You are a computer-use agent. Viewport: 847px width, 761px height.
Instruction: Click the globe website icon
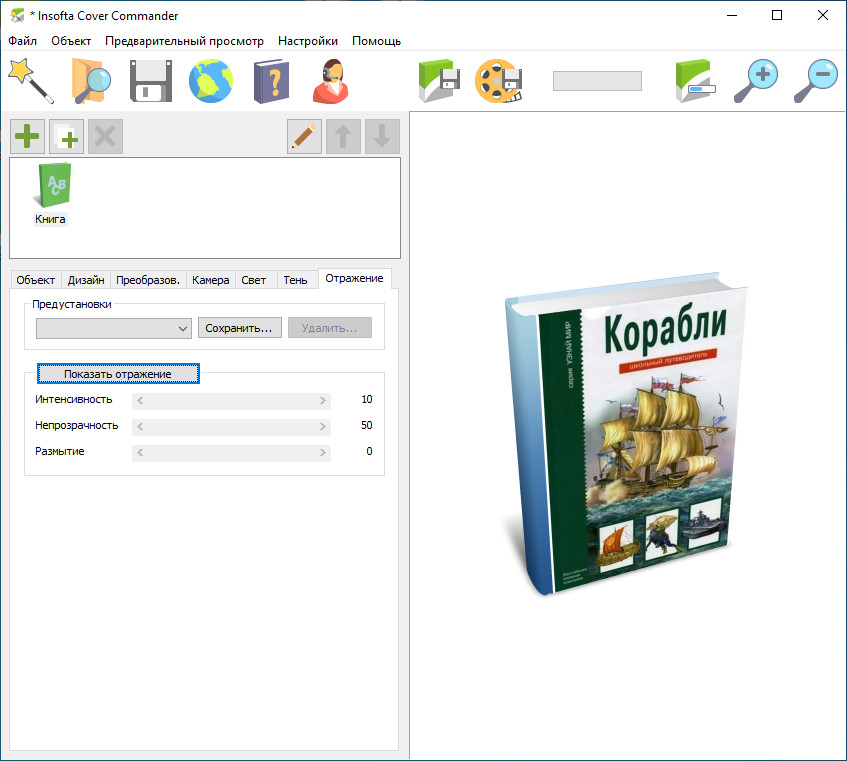(x=211, y=80)
